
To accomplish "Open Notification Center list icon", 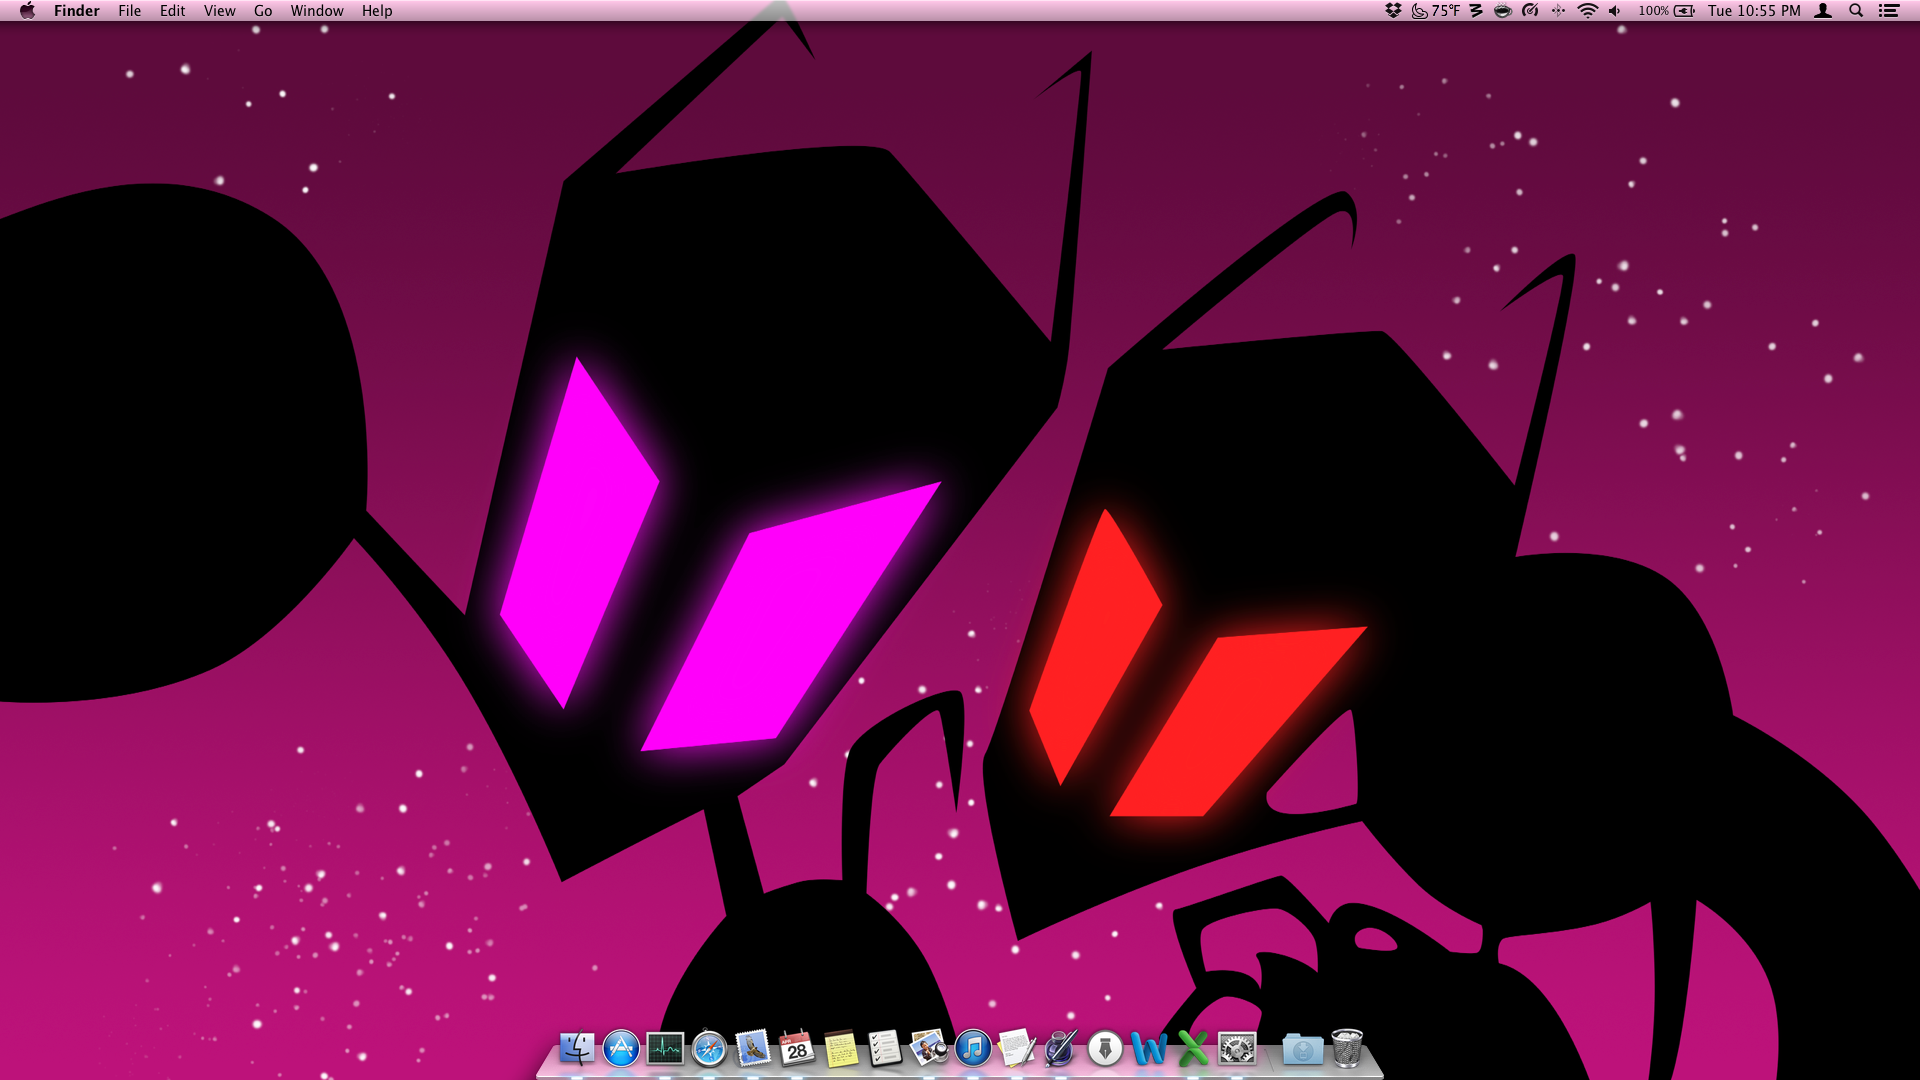I will click(1889, 11).
